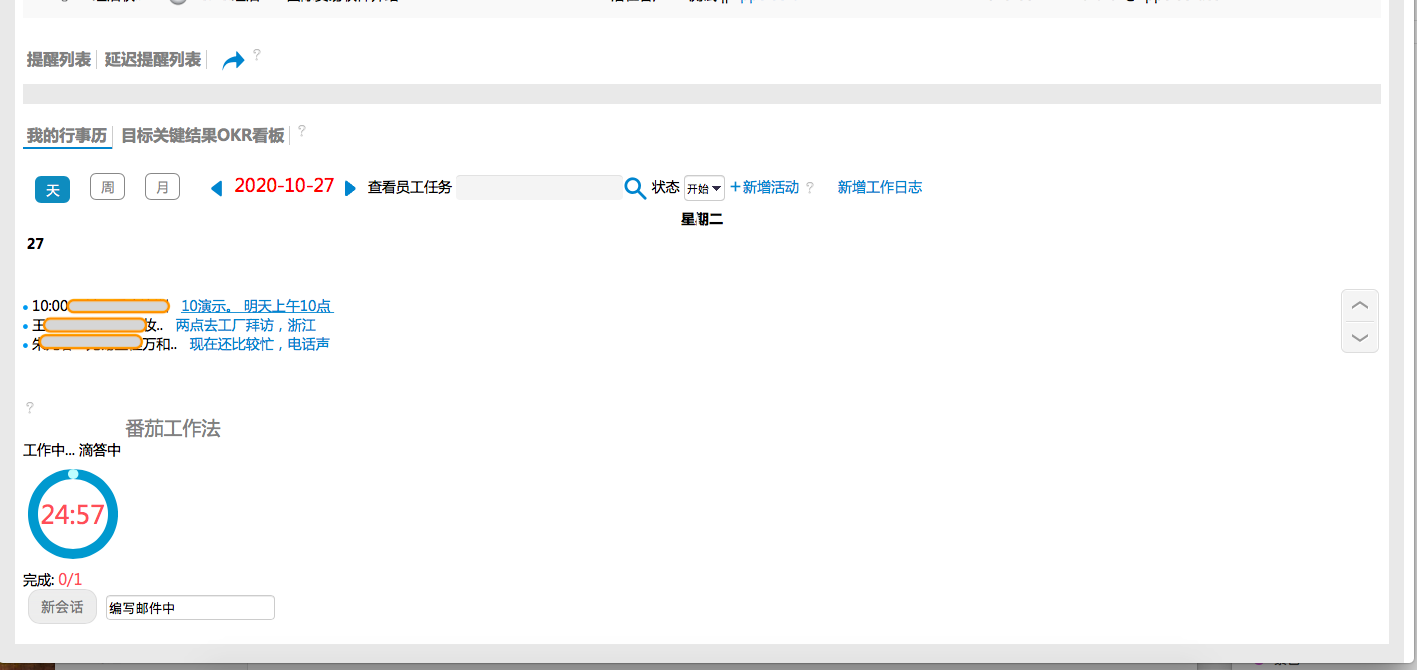The width and height of the screenshot is (1417, 670).
Task: Click help icon beside 延迟提醒列表
Action: pyautogui.click(x=257, y=55)
